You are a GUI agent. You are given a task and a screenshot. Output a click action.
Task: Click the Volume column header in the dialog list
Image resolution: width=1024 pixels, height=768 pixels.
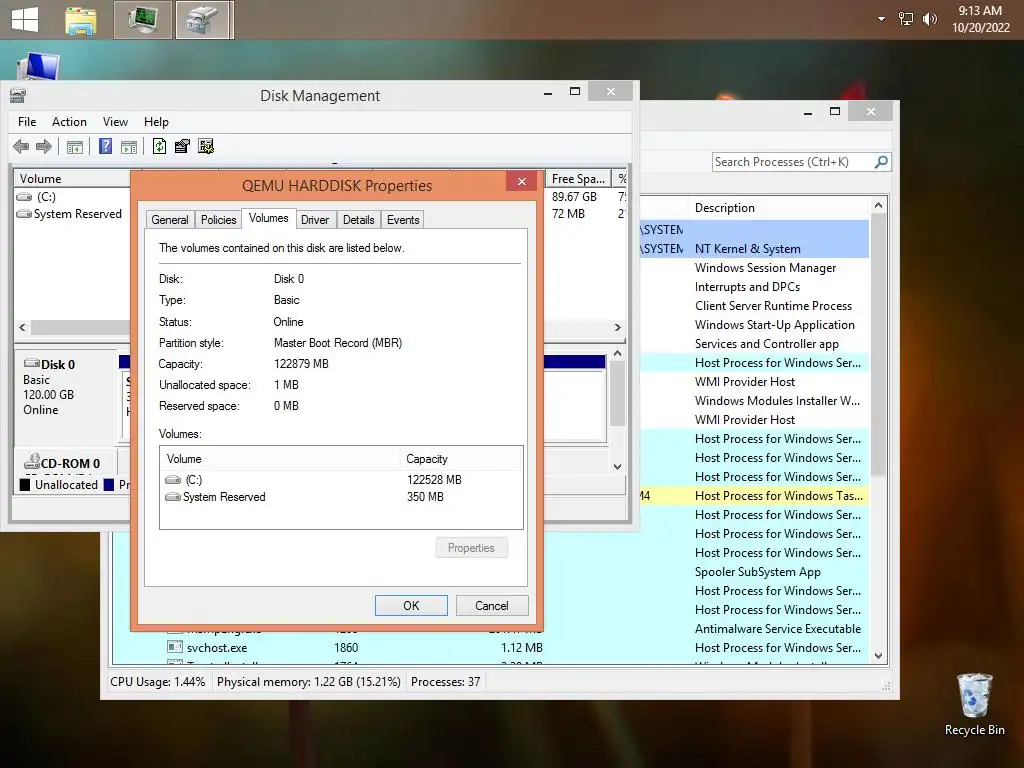(x=280, y=458)
